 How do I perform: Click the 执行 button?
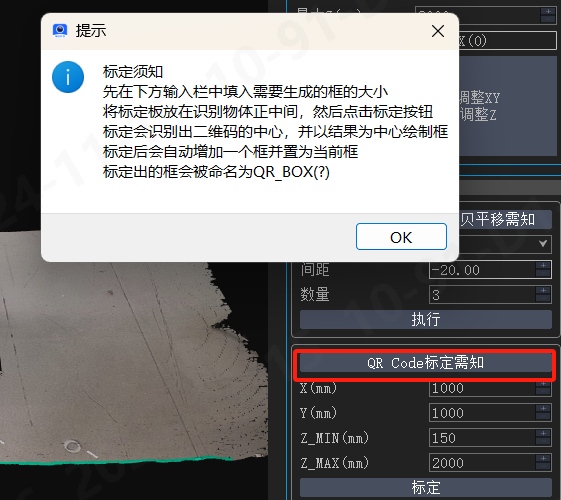tap(425, 319)
